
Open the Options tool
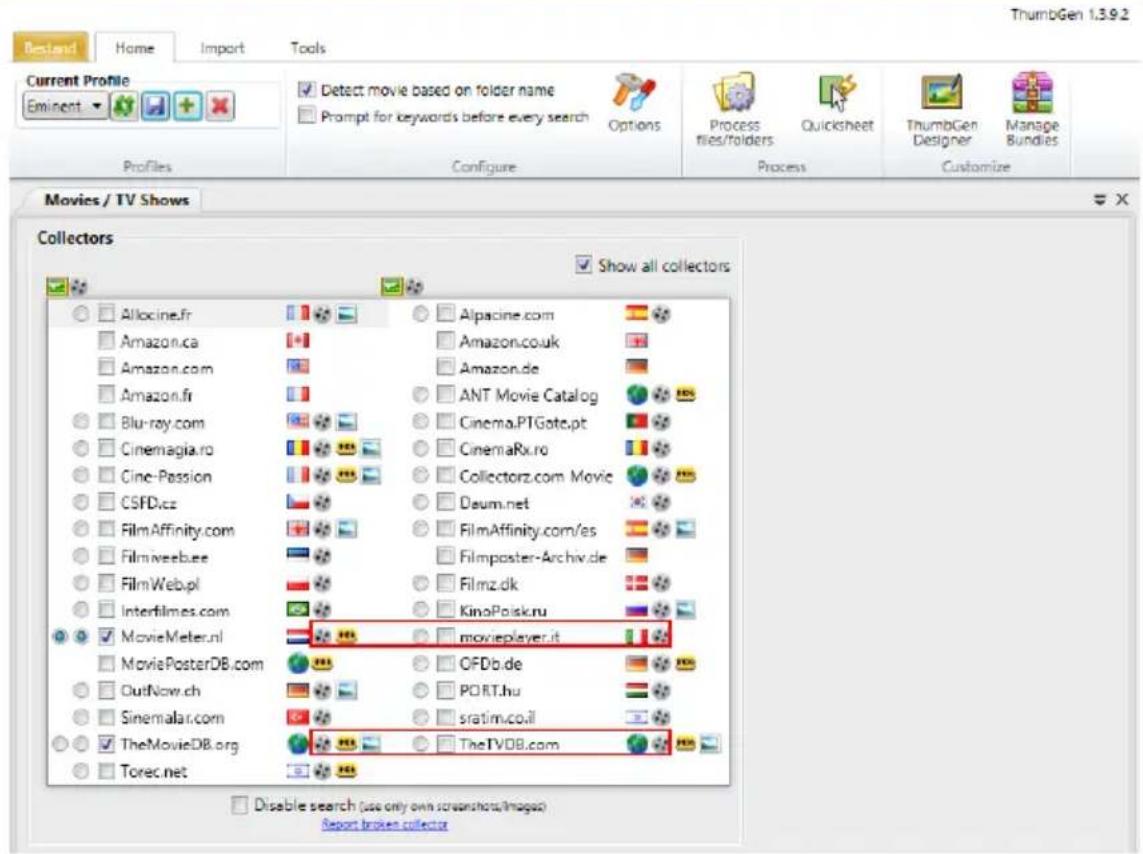pyautogui.click(x=634, y=103)
